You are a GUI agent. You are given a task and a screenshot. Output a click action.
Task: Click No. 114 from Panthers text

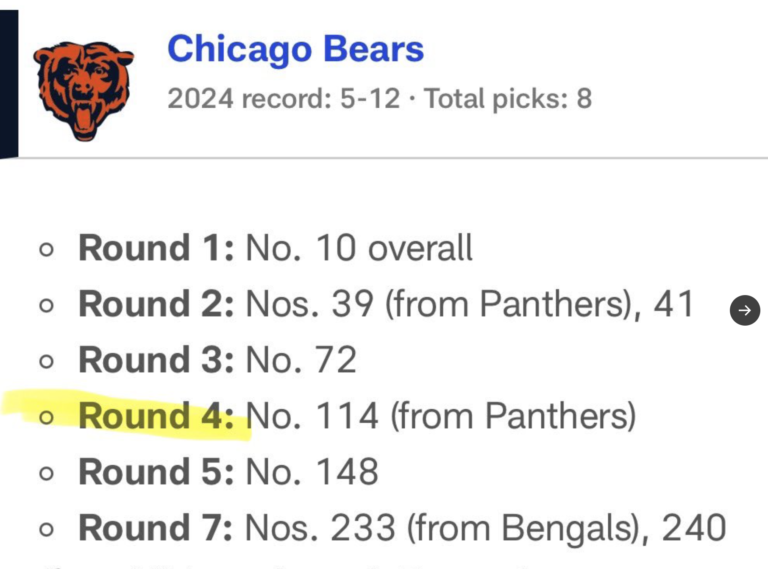click(441, 416)
